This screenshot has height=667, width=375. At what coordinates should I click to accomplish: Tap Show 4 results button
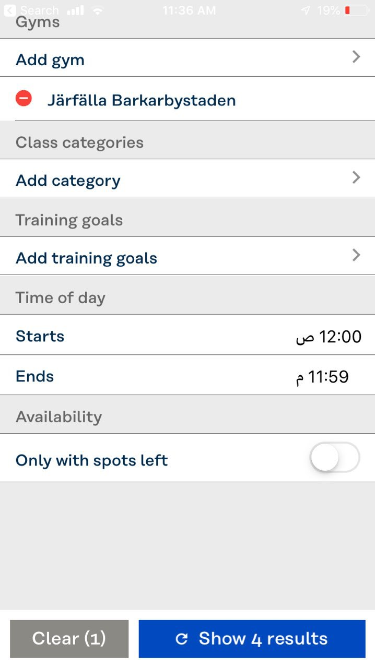tap(252, 638)
